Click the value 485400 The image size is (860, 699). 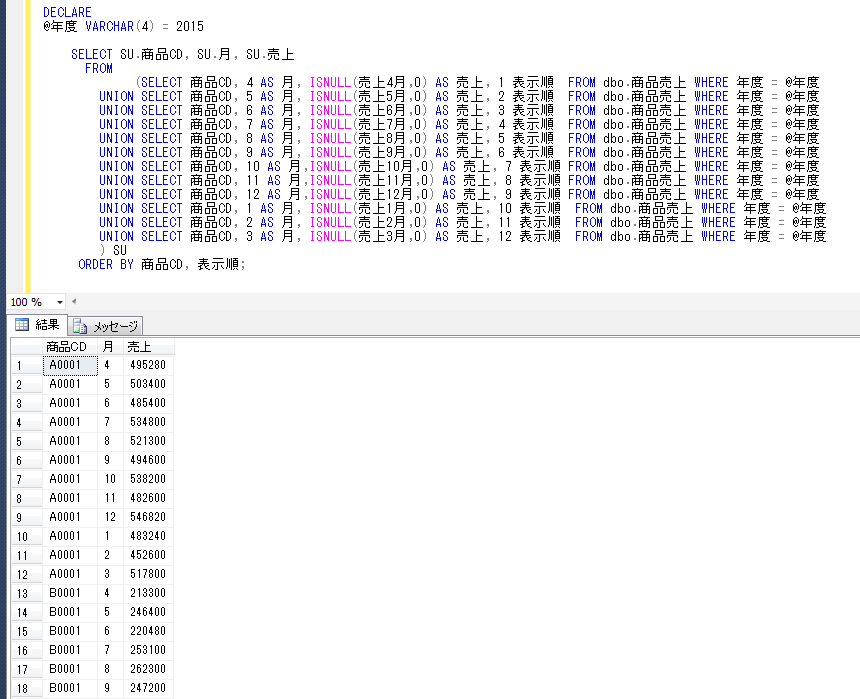click(148, 403)
